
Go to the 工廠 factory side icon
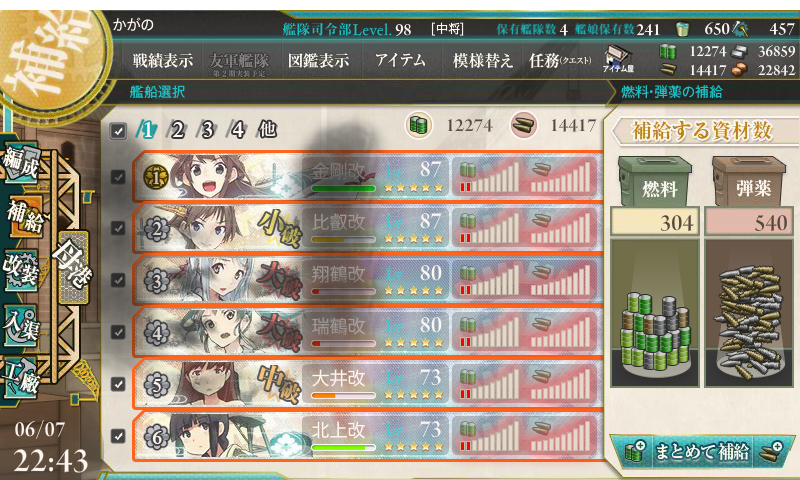coord(21,378)
